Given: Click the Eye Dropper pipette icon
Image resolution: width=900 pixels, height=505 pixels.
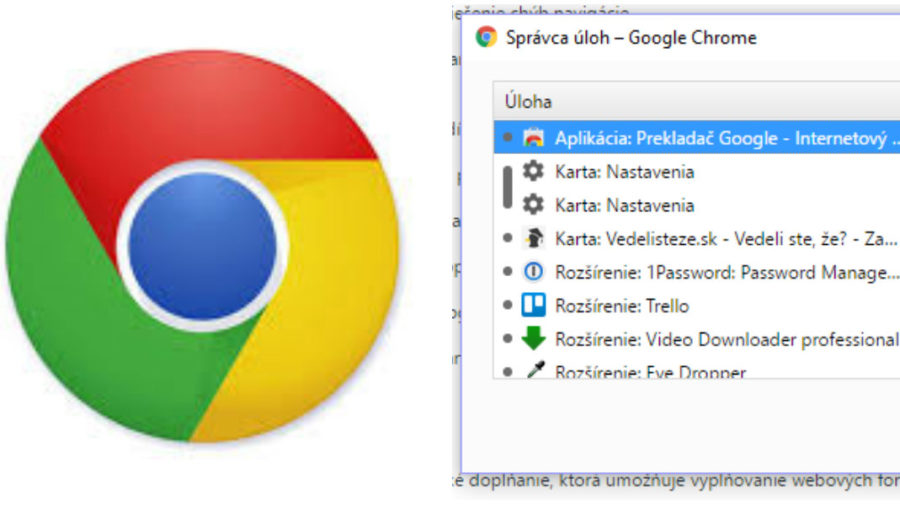Looking at the screenshot, I should 534,370.
